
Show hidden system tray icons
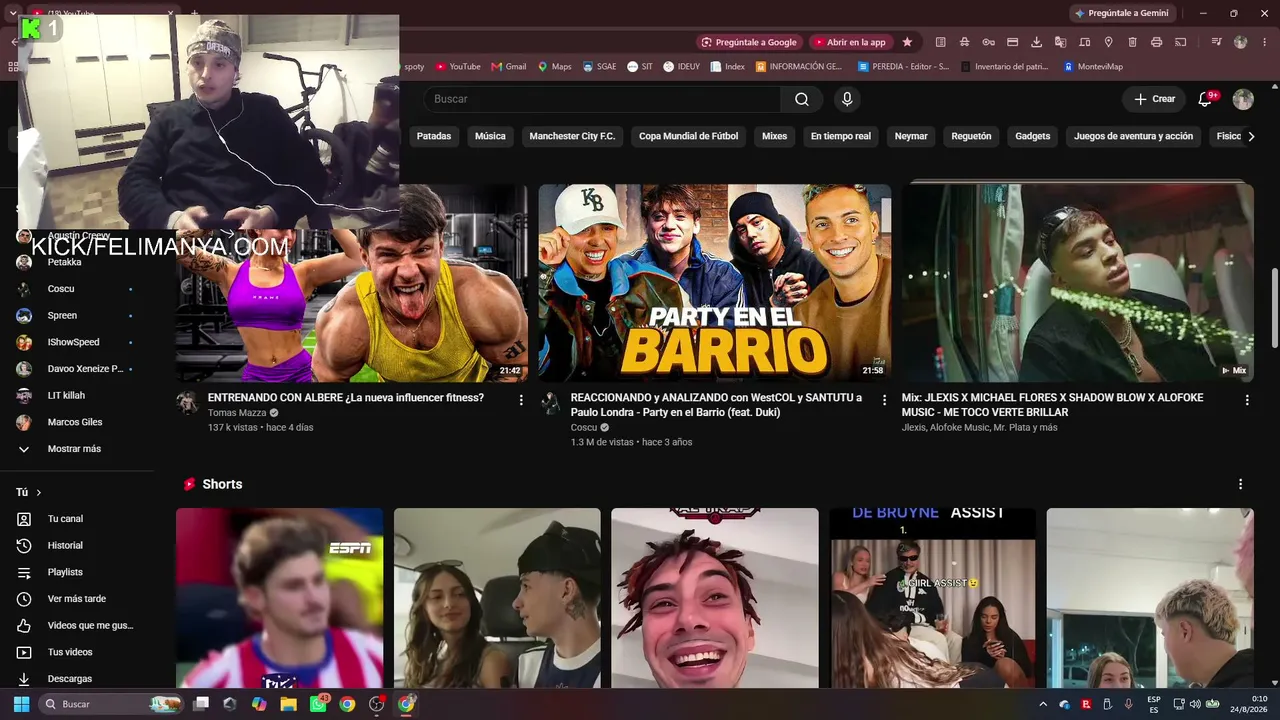(x=1043, y=704)
